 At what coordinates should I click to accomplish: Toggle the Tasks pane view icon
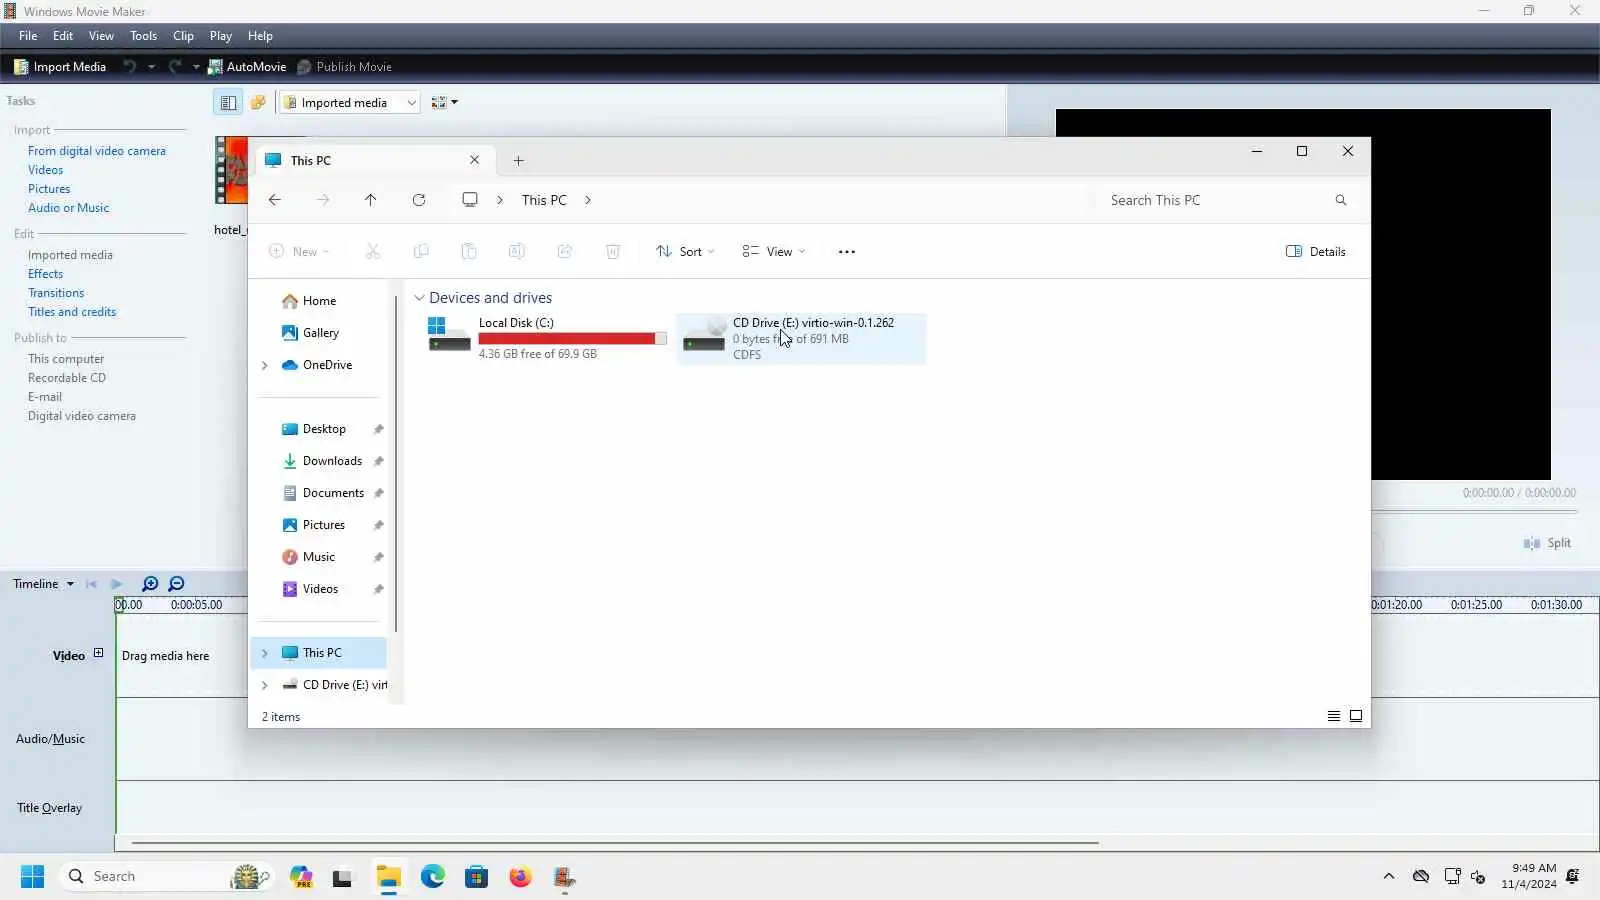pyautogui.click(x=228, y=102)
